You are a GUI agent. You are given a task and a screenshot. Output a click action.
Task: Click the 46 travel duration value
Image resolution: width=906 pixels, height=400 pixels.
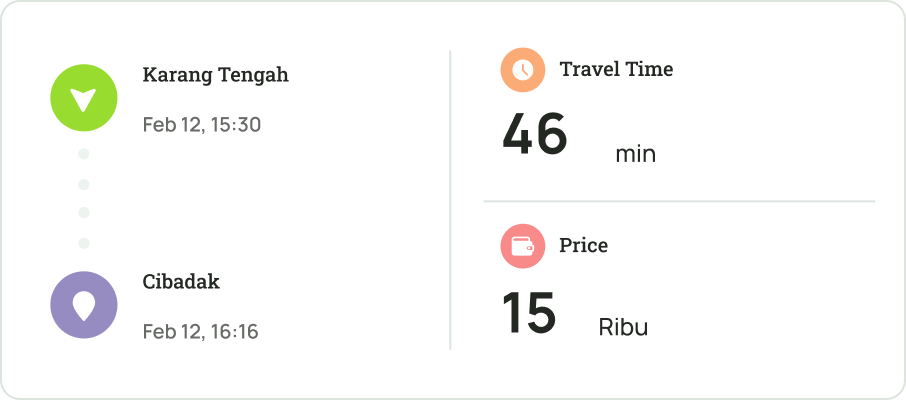coord(534,135)
